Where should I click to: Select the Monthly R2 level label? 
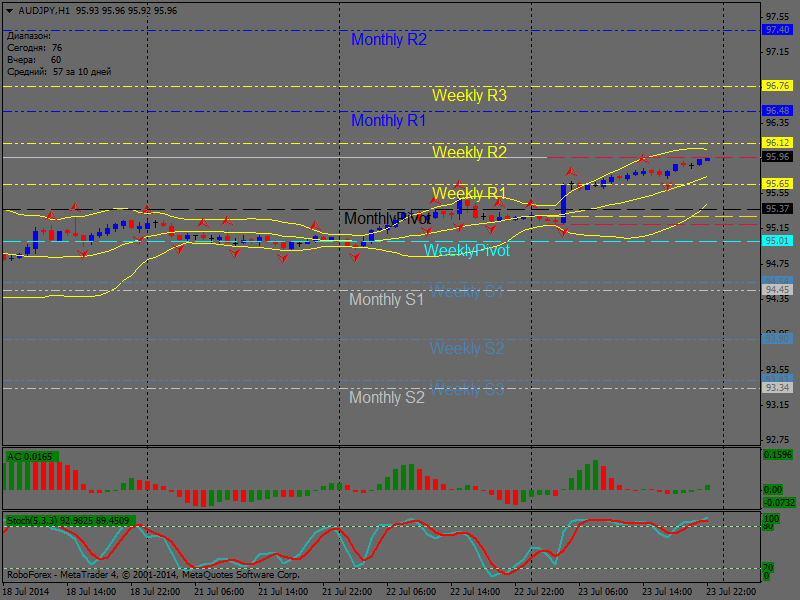pos(389,40)
